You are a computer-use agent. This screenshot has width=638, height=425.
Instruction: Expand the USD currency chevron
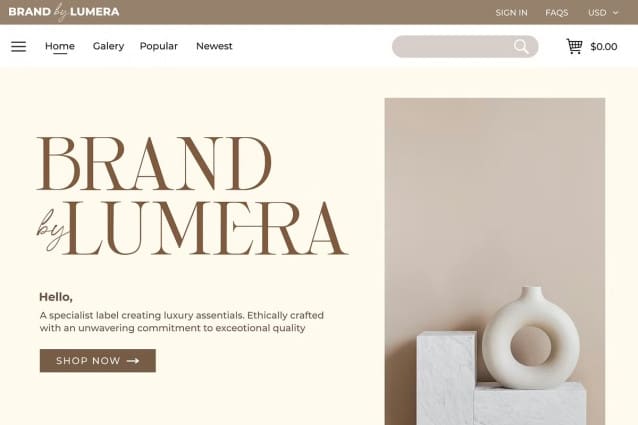click(x=615, y=13)
